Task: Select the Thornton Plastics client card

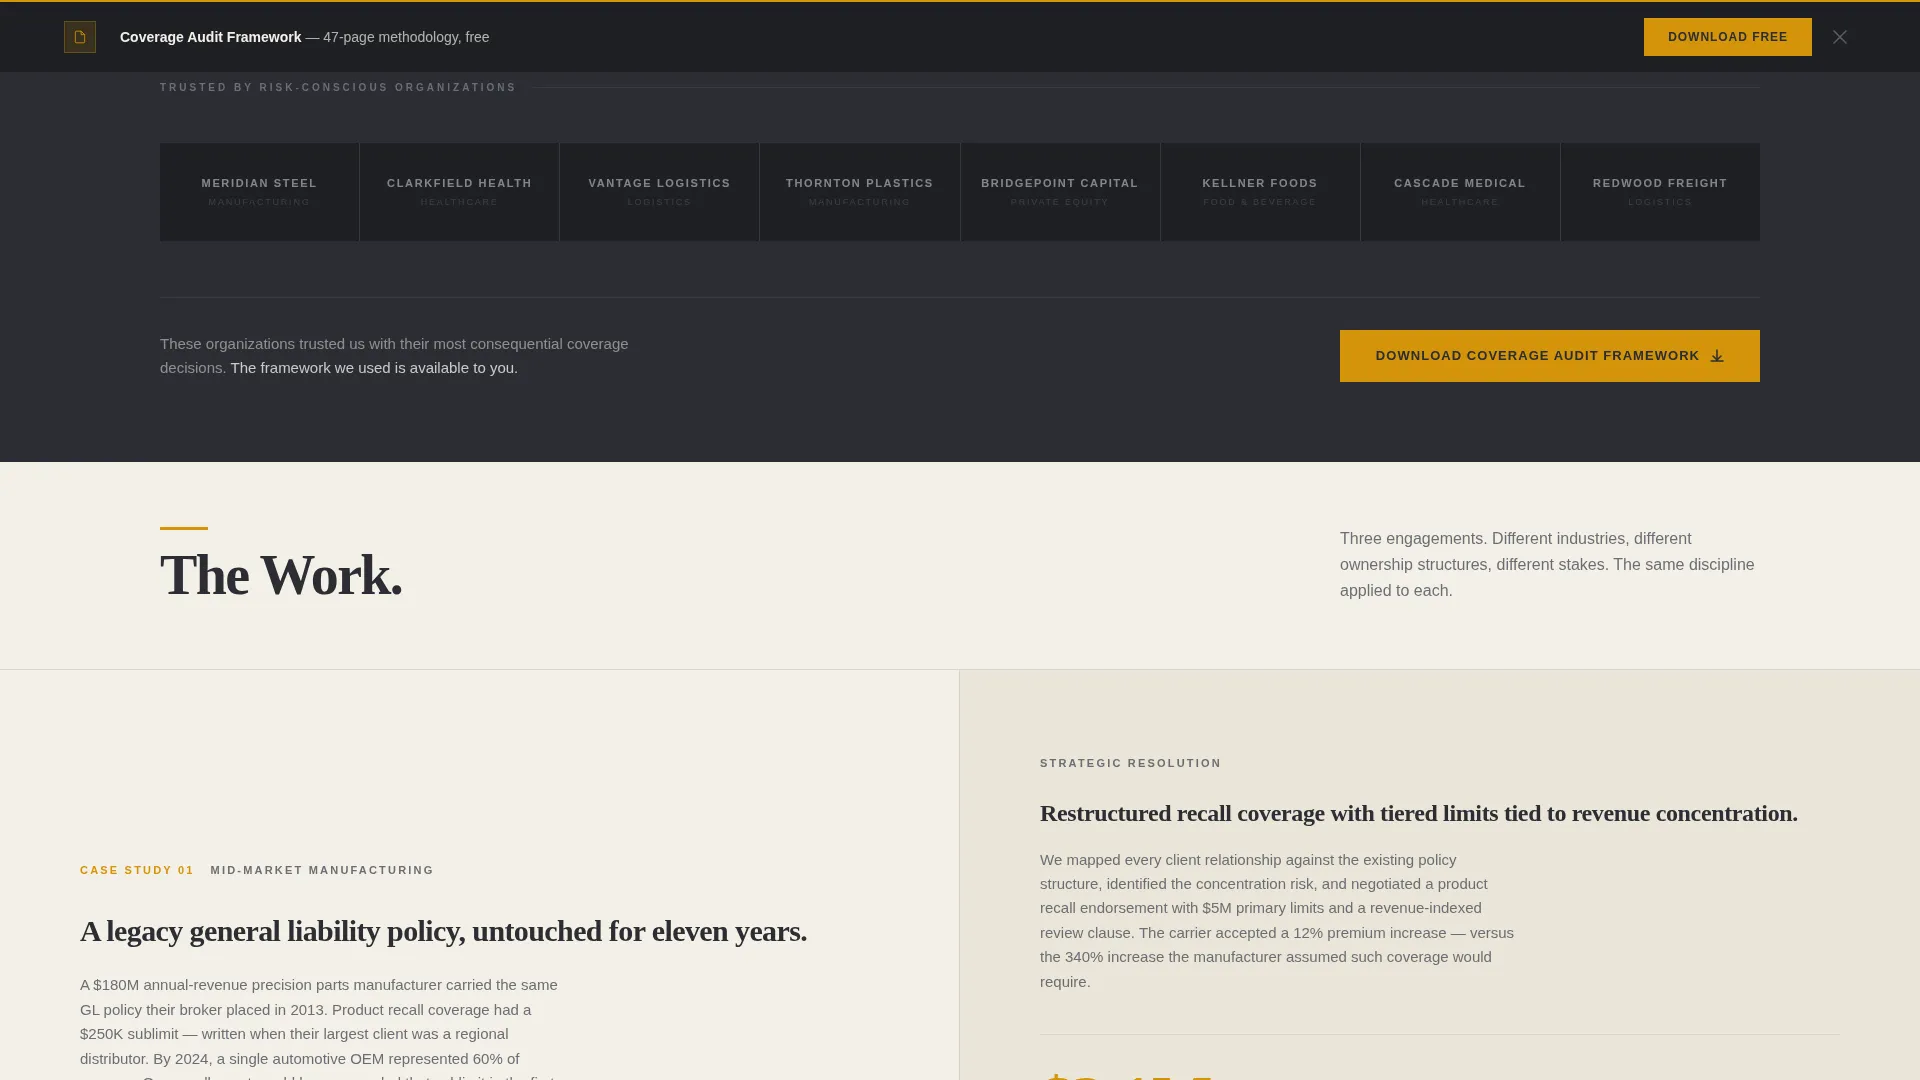Action: pos(859,192)
